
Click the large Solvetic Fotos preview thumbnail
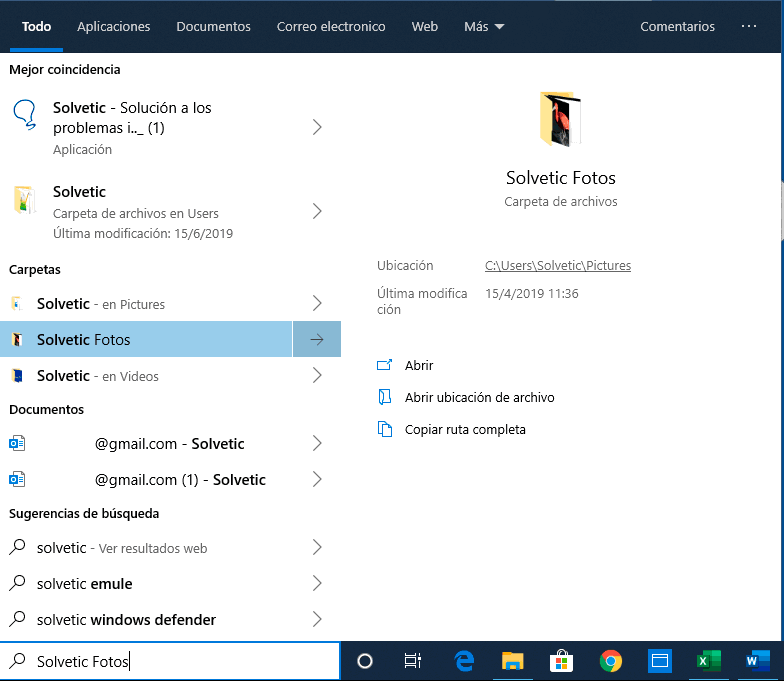tap(560, 119)
